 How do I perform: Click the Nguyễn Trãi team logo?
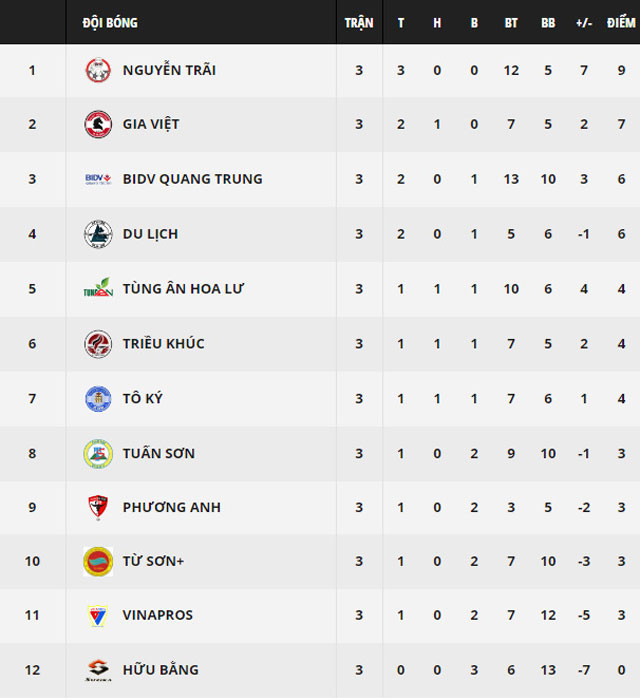97,70
